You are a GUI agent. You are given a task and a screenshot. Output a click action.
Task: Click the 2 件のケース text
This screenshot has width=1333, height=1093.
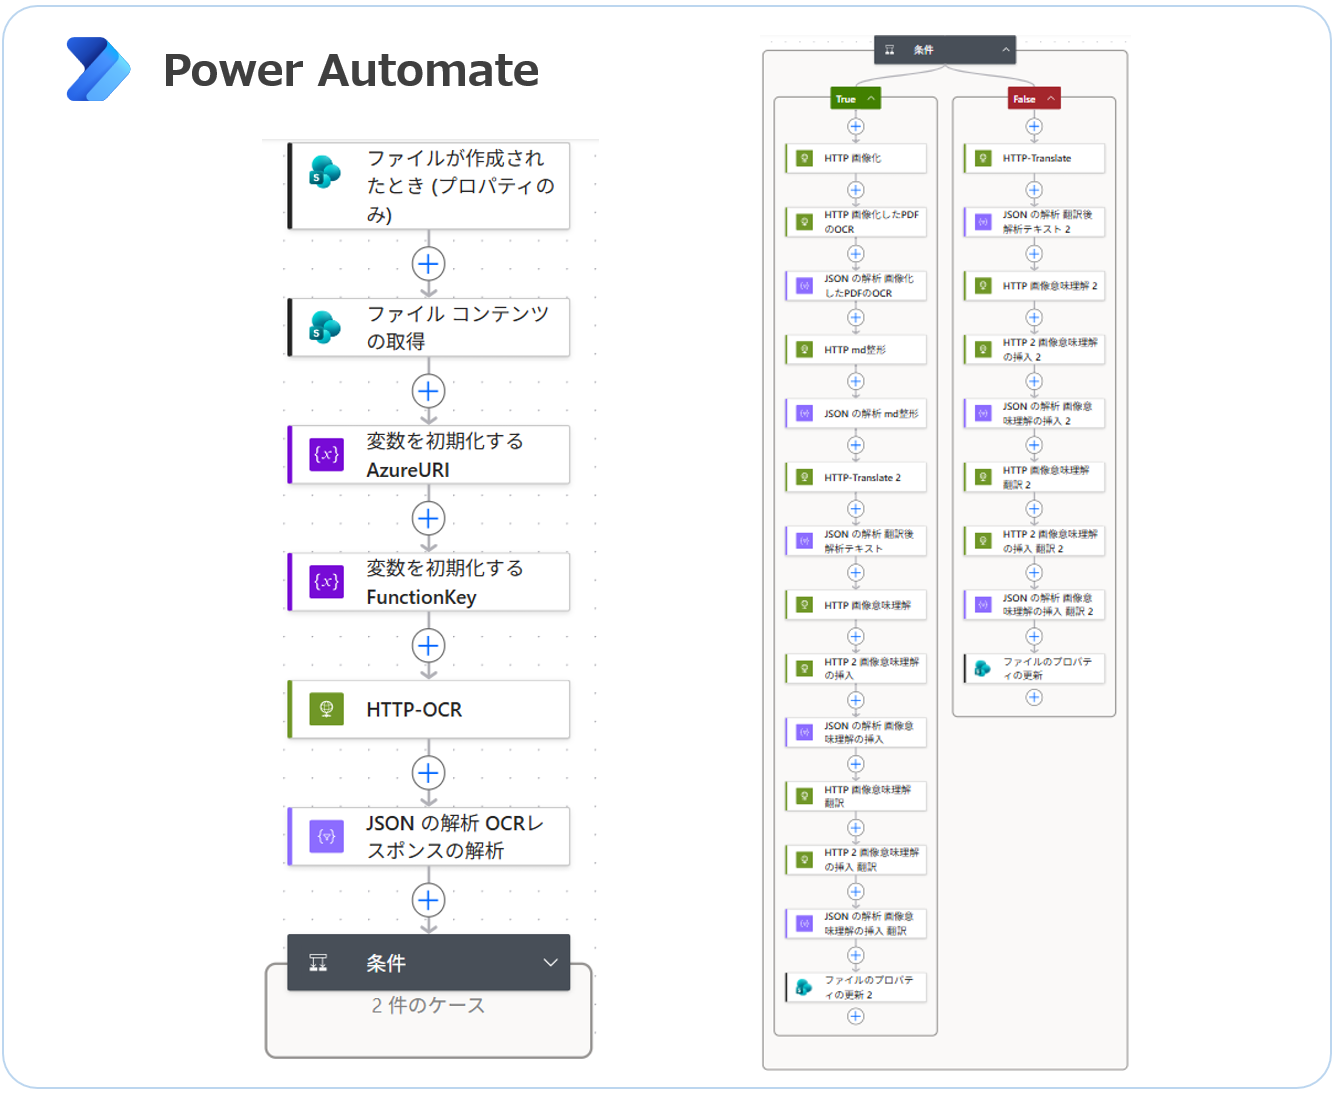pos(428,1005)
